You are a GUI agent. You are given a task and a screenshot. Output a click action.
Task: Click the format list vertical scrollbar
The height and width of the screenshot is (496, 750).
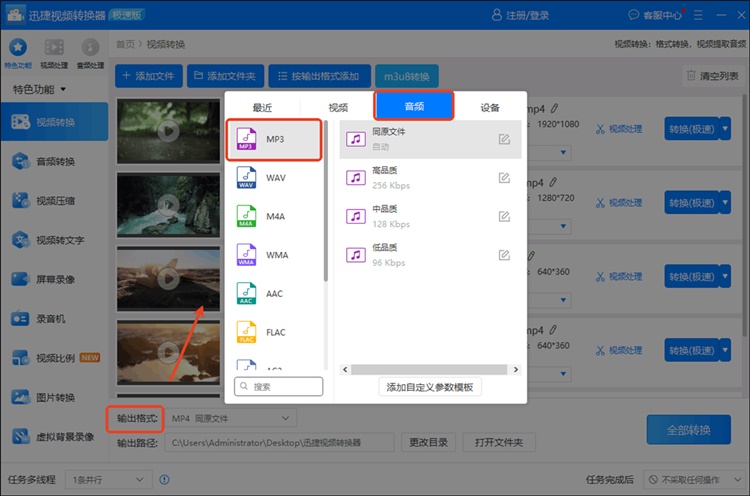click(326, 201)
